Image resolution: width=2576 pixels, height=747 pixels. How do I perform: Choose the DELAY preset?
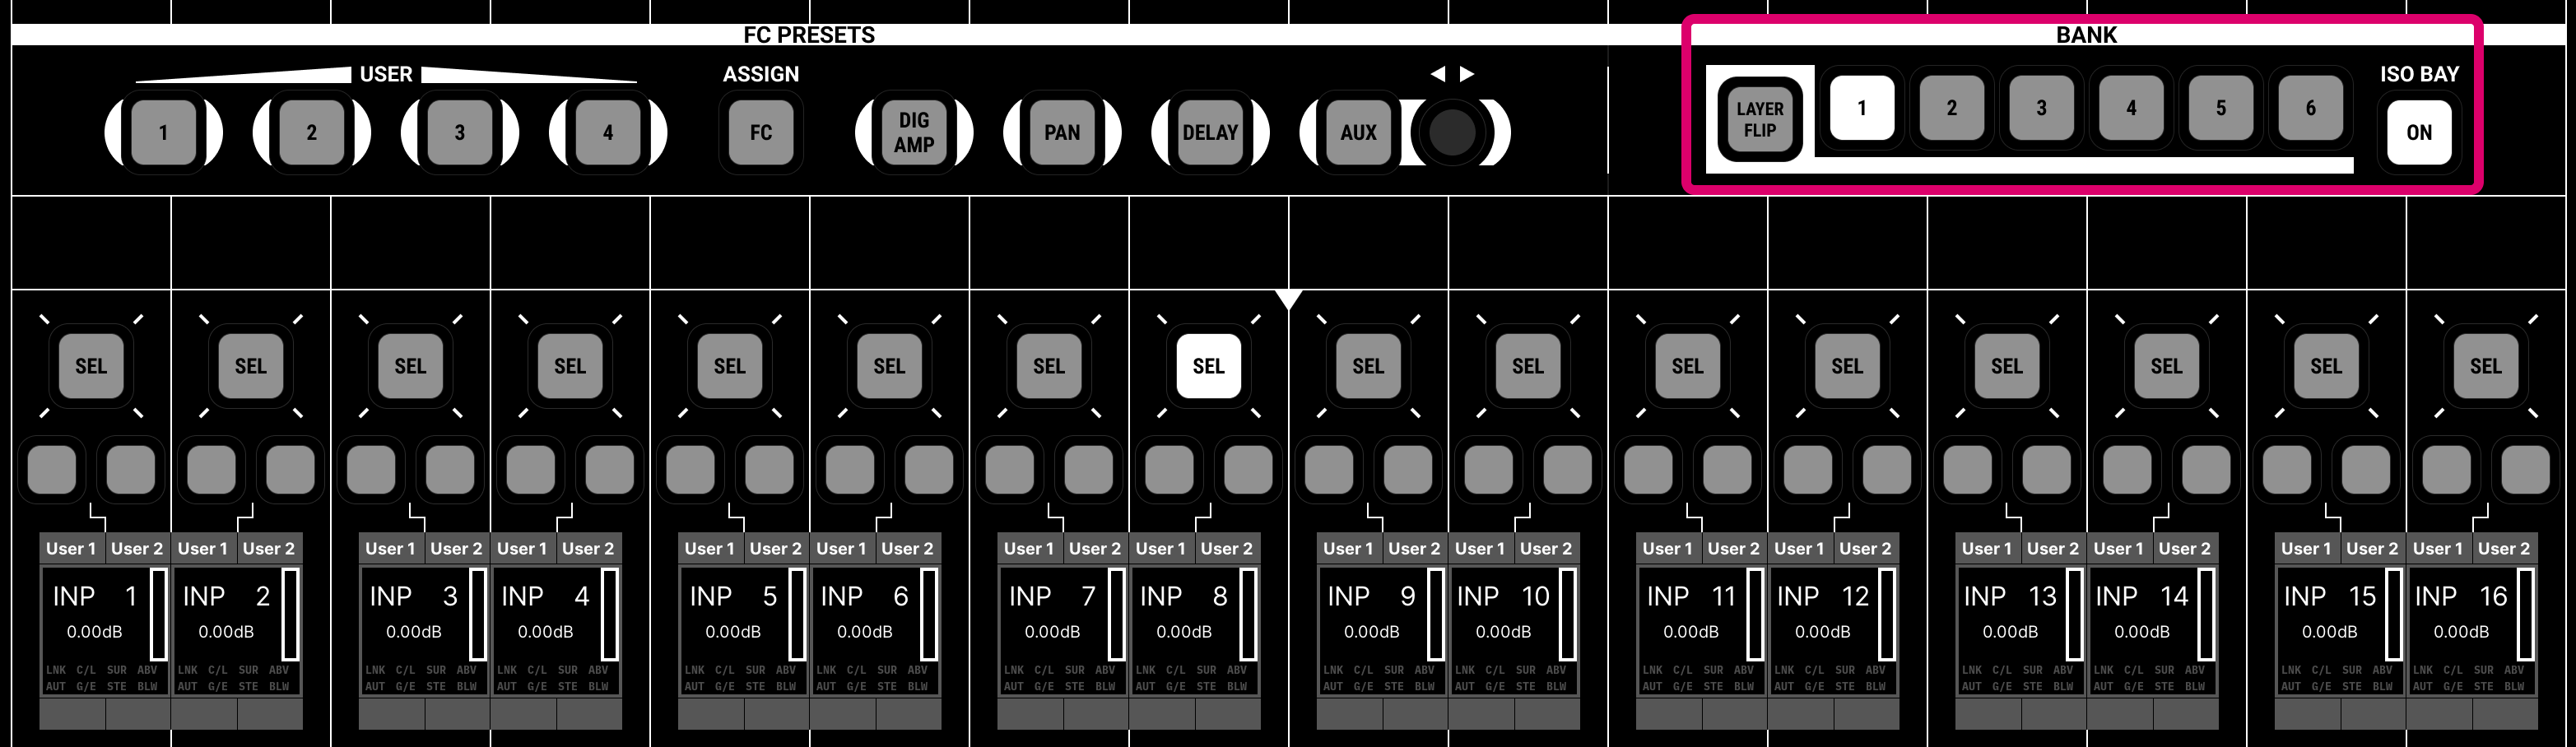(1210, 132)
